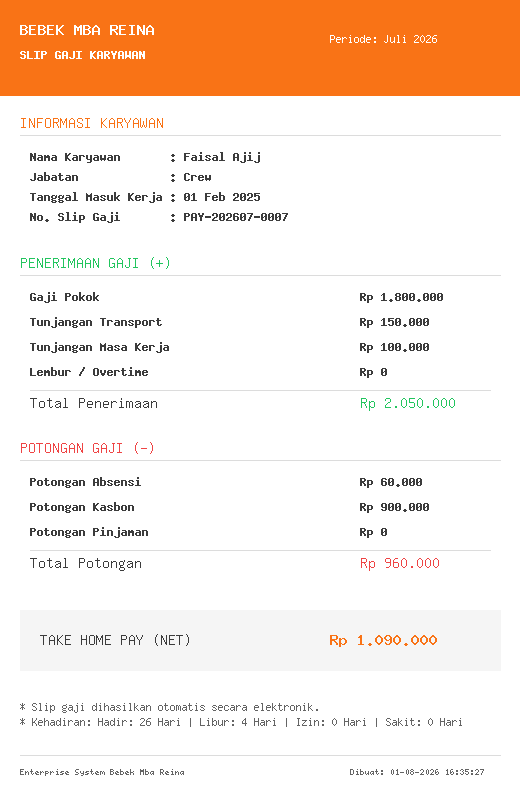Click the join date 01 Feb 2025
520x800 pixels.
pyautogui.click(x=222, y=197)
